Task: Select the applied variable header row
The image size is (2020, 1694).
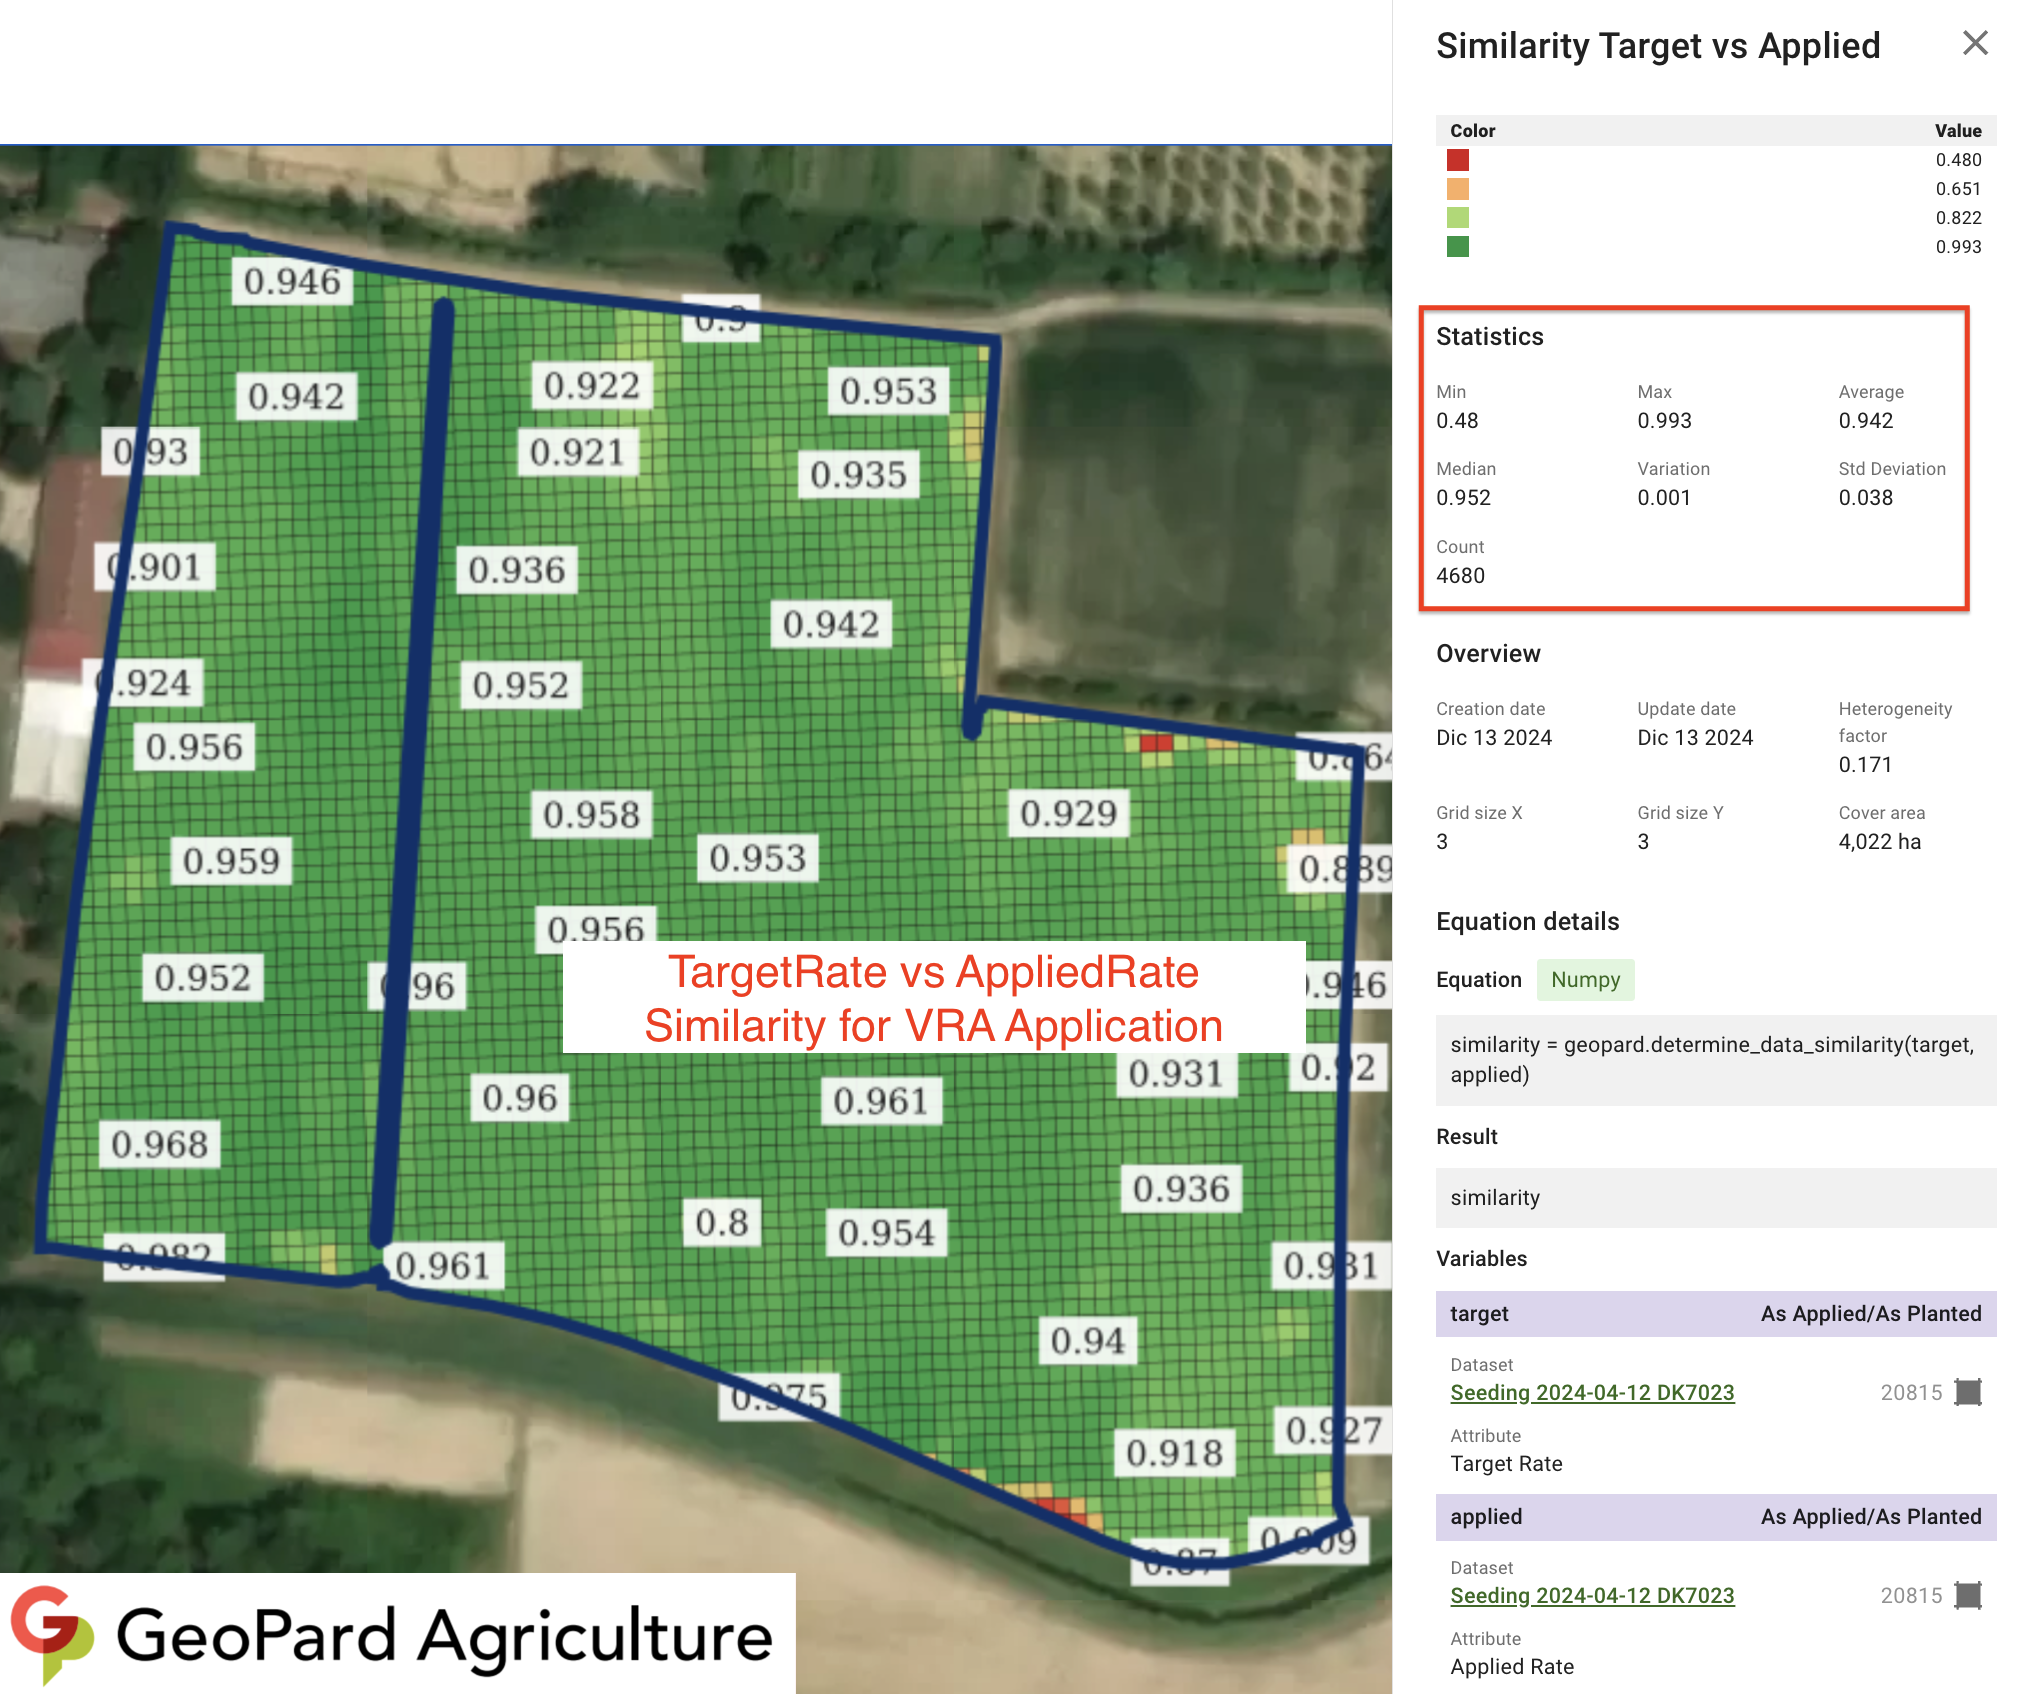Action: point(1714,1516)
